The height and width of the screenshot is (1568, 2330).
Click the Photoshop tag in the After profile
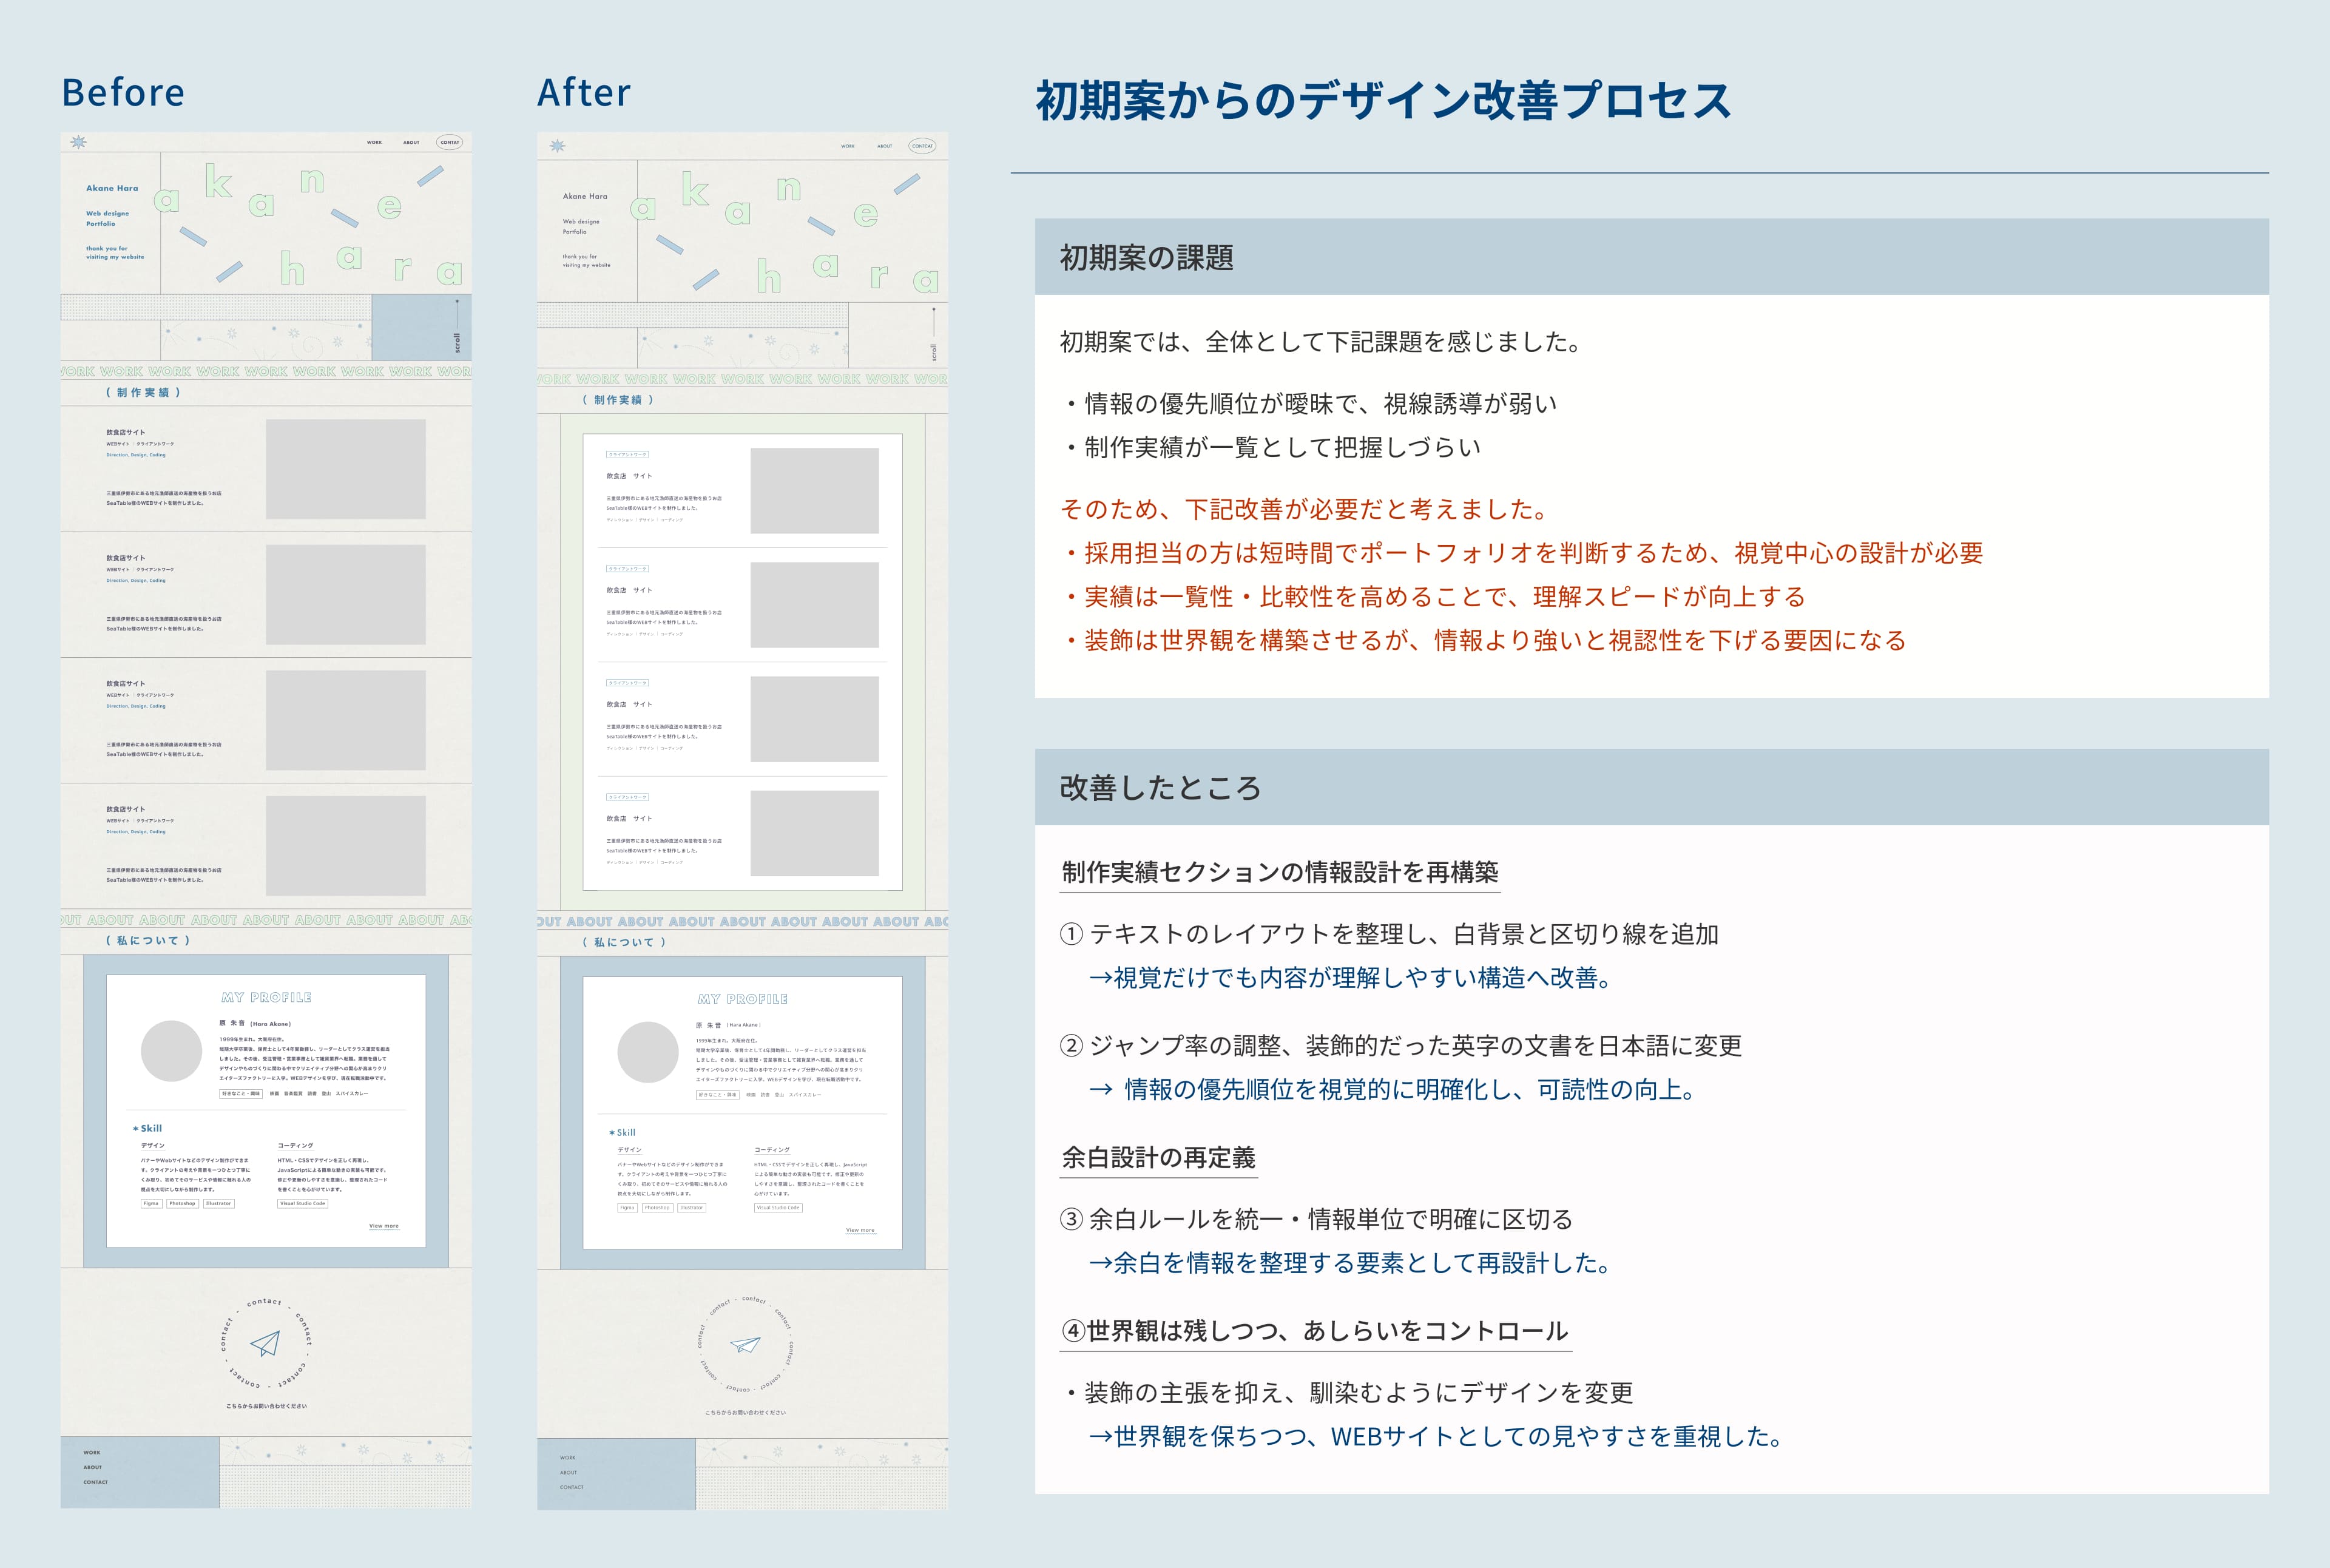(x=657, y=1208)
